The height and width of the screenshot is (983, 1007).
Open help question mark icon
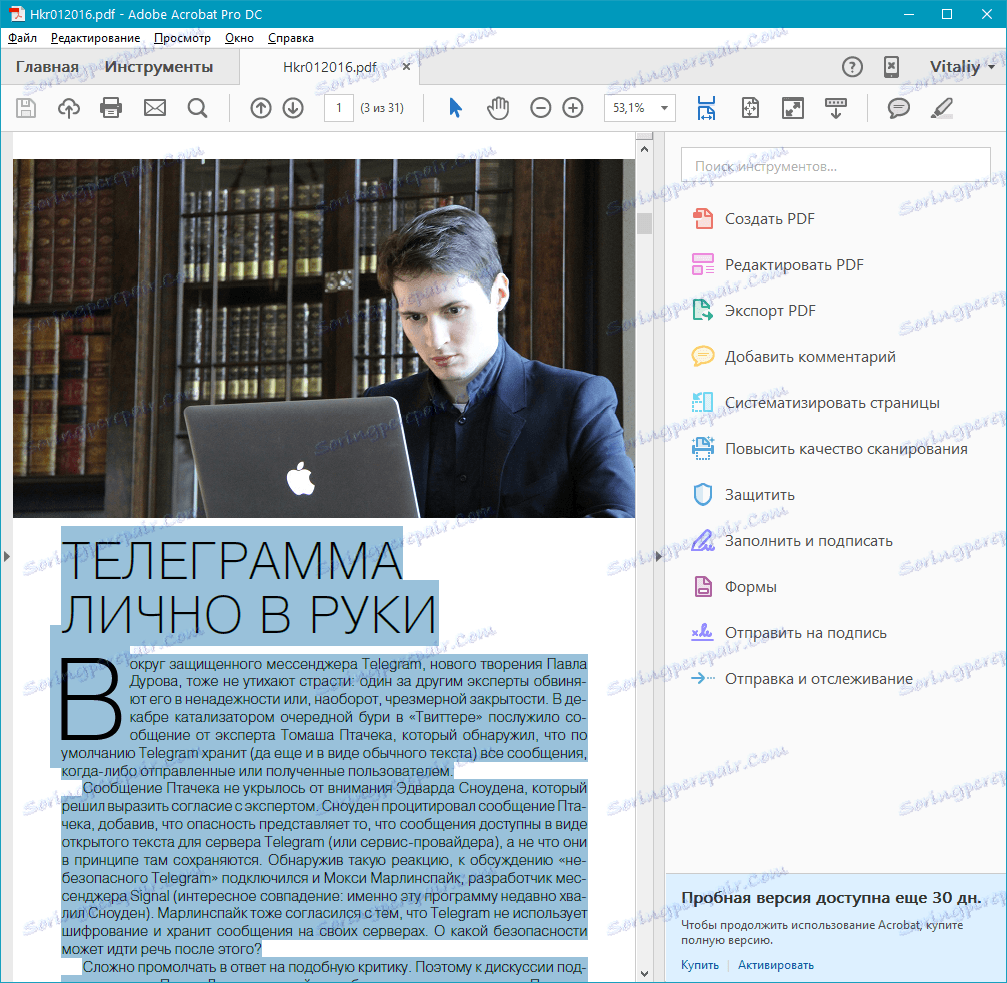pos(852,67)
